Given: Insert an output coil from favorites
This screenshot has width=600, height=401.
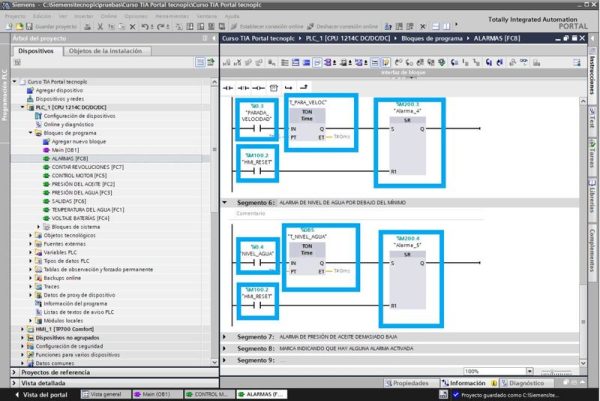Looking at the screenshot, I should pos(259,88).
